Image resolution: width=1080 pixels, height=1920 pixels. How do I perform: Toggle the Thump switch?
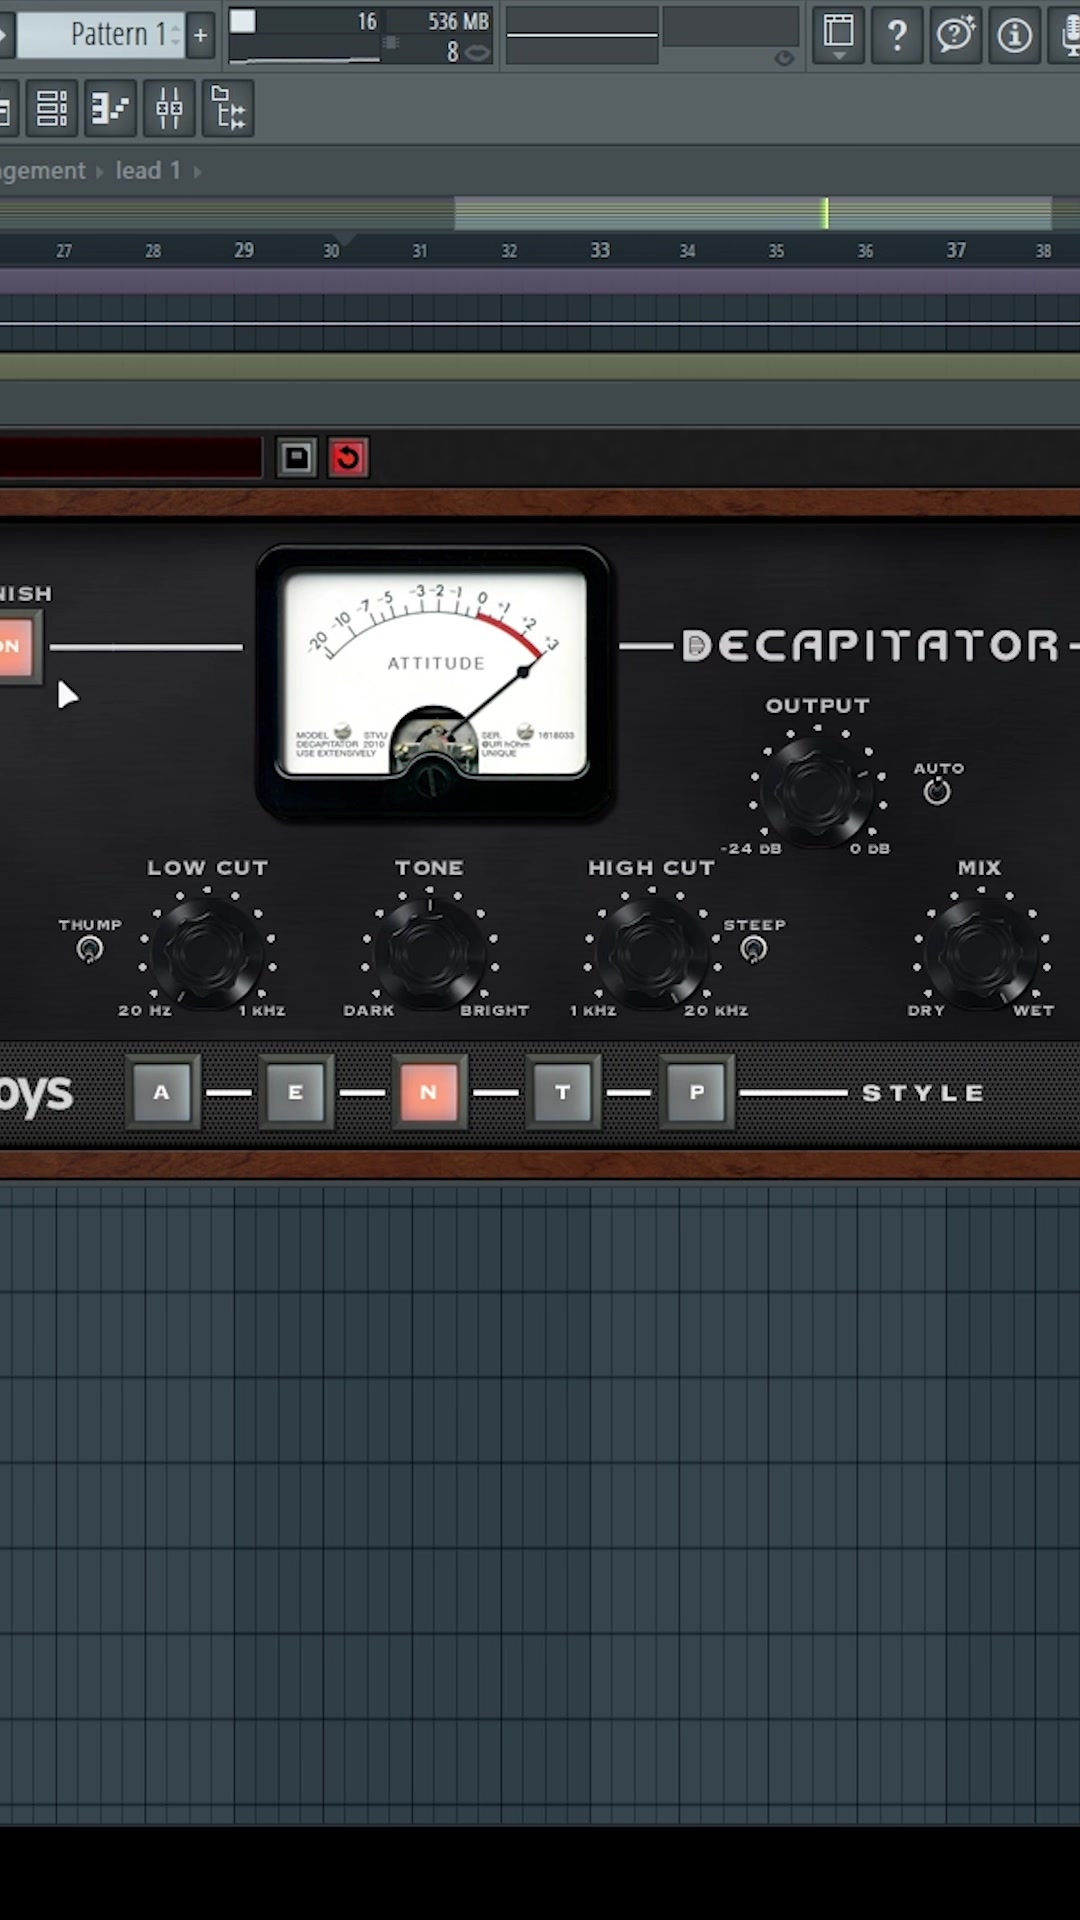(x=90, y=949)
